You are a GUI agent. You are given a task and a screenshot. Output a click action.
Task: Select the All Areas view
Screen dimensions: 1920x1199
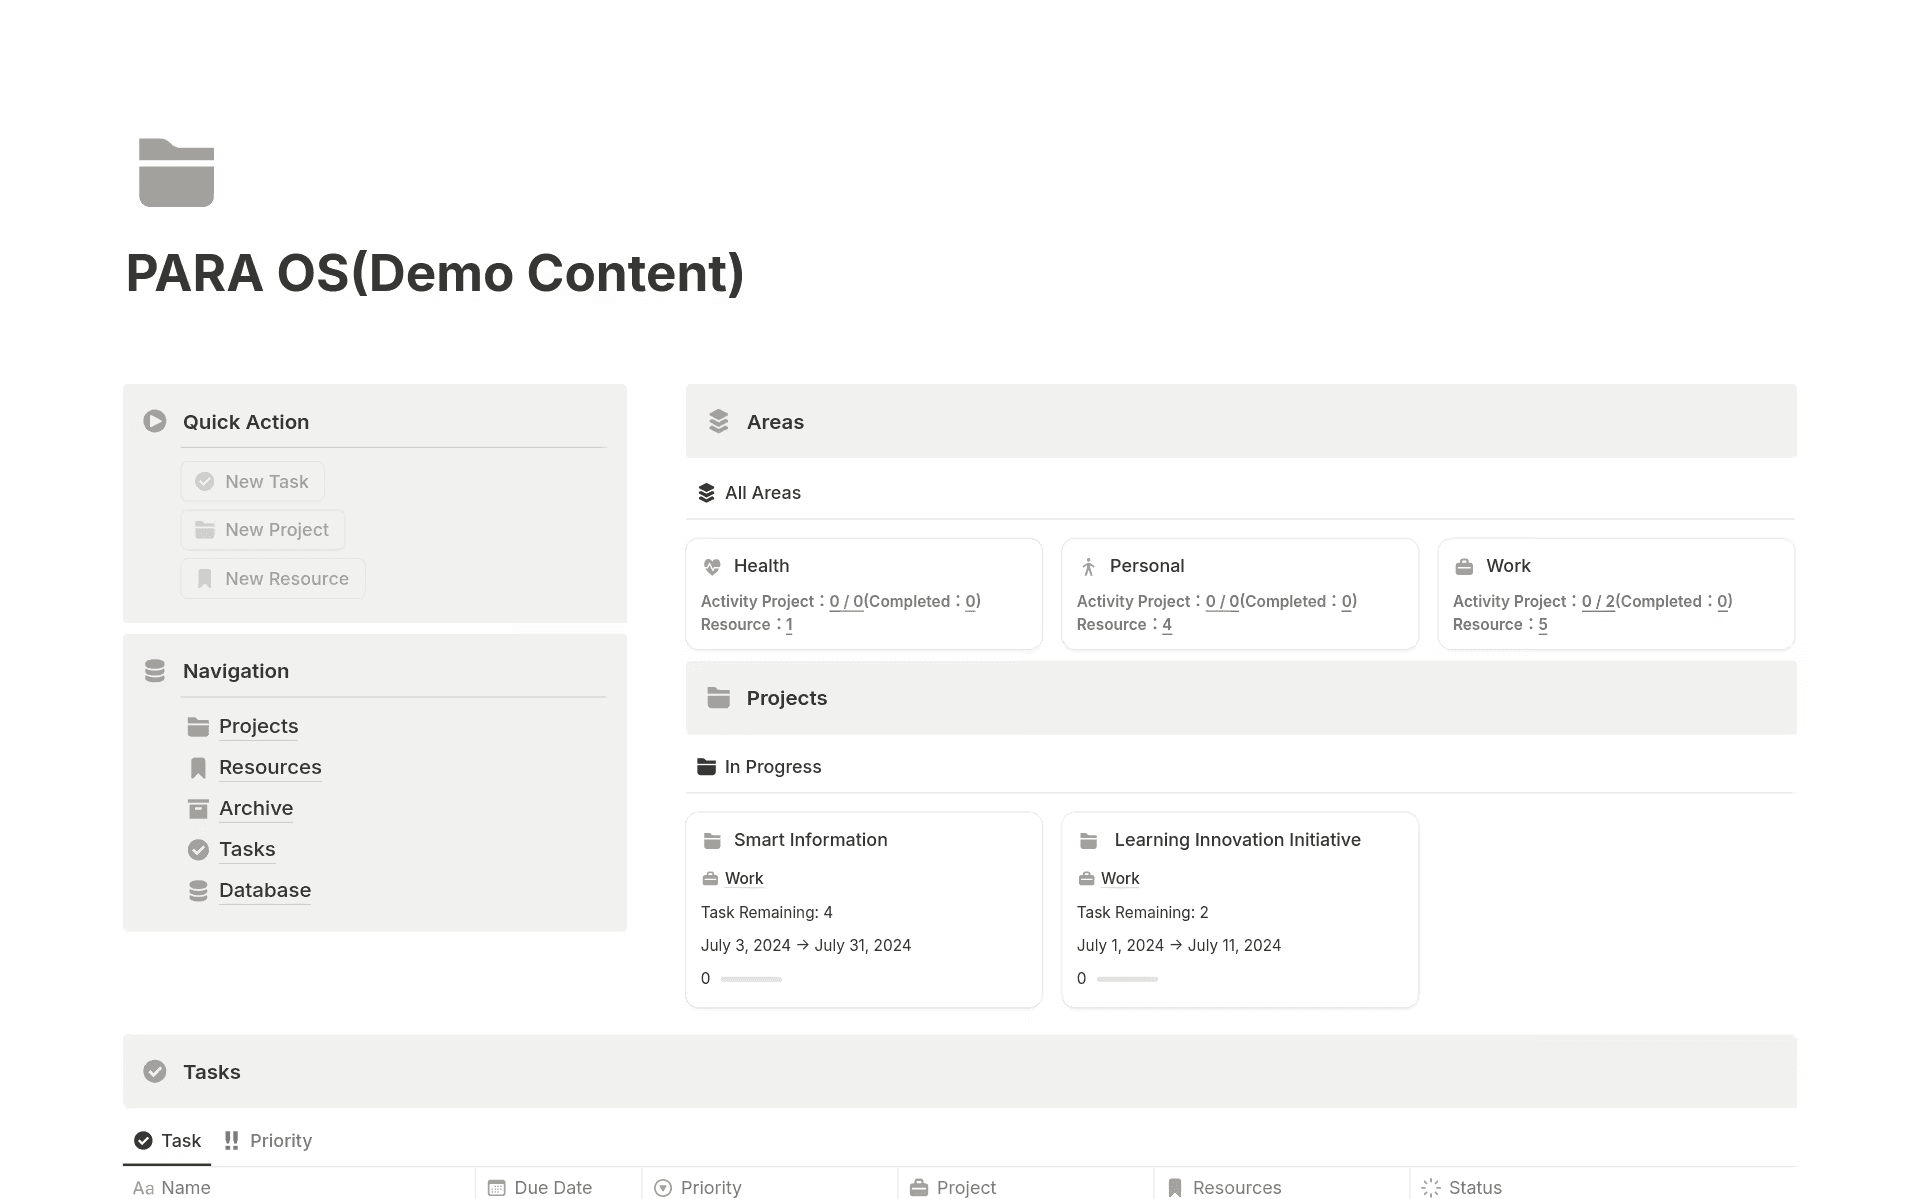click(762, 492)
